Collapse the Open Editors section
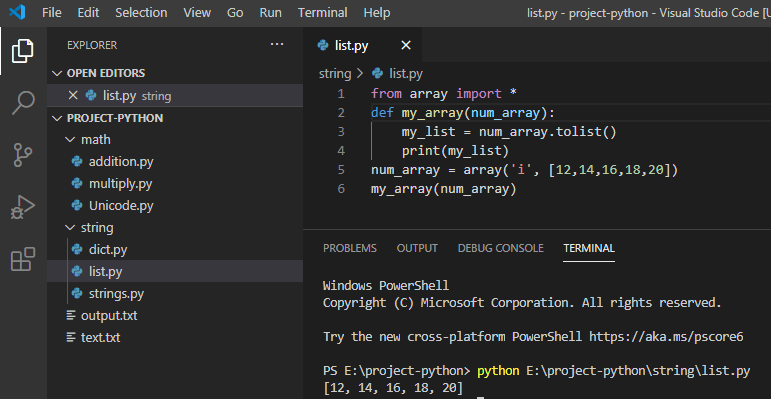 click(x=57, y=73)
